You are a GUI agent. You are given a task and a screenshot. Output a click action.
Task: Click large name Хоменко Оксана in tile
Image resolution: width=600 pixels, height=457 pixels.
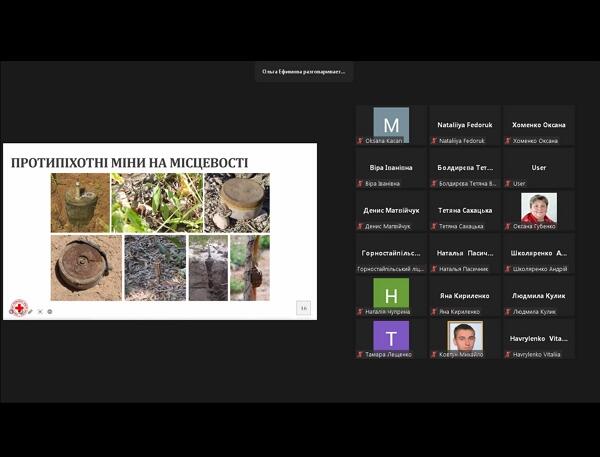coord(539,125)
